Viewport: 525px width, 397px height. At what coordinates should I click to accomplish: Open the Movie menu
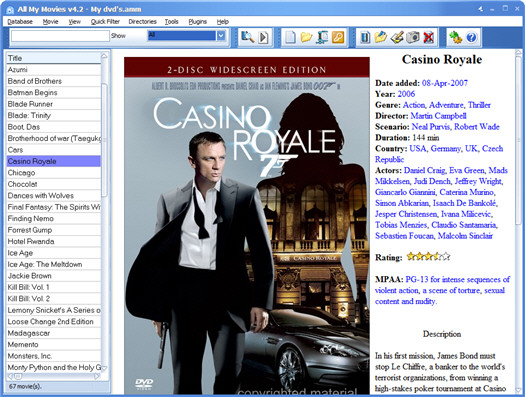coord(51,22)
